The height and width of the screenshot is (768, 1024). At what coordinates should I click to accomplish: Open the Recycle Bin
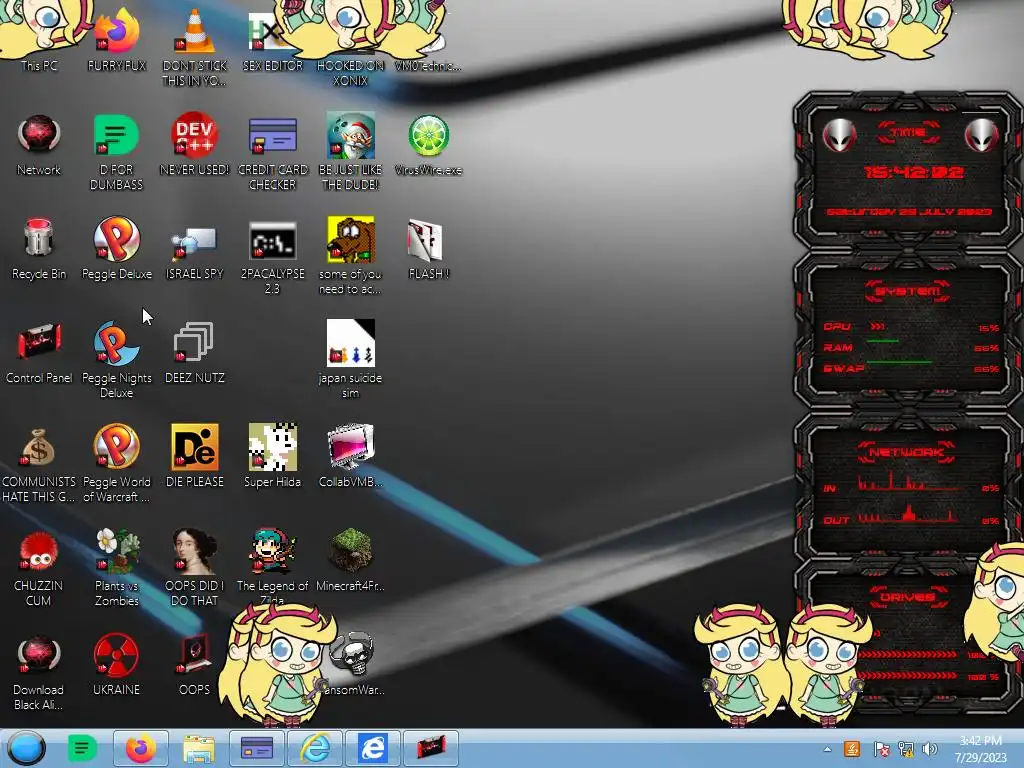(x=39, y=249)
